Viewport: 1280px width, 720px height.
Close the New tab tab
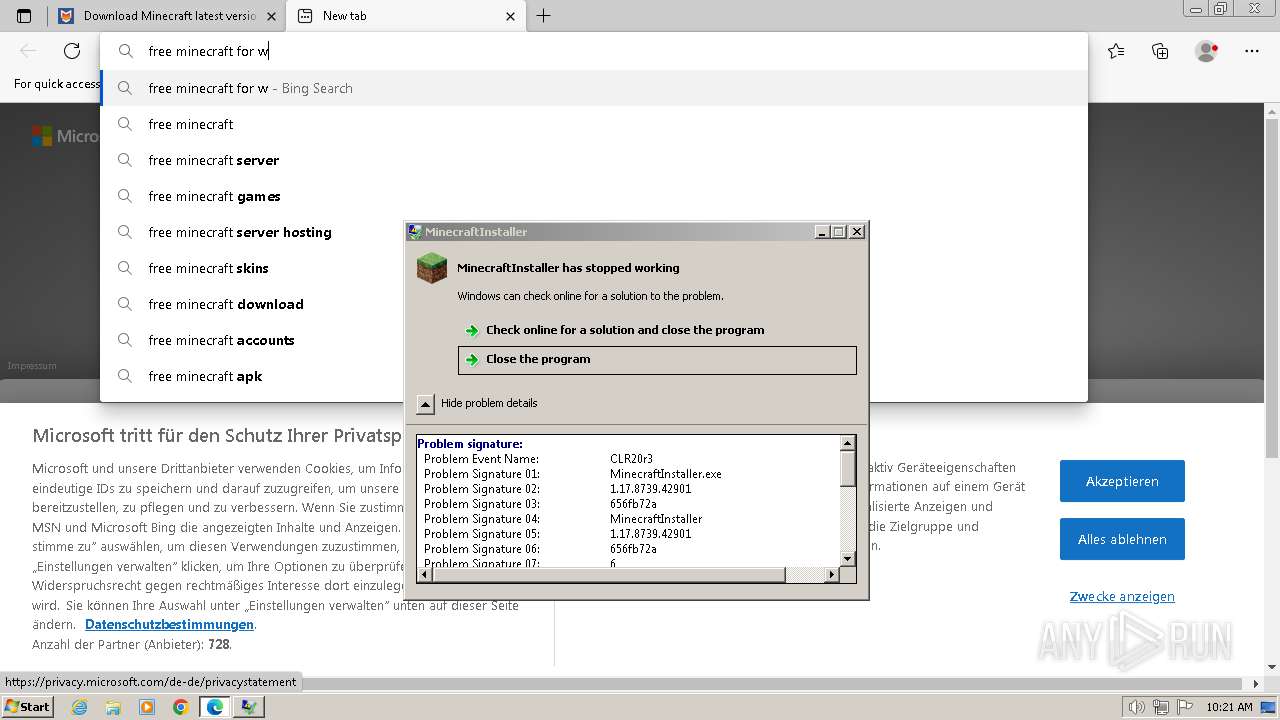[510, 16]
